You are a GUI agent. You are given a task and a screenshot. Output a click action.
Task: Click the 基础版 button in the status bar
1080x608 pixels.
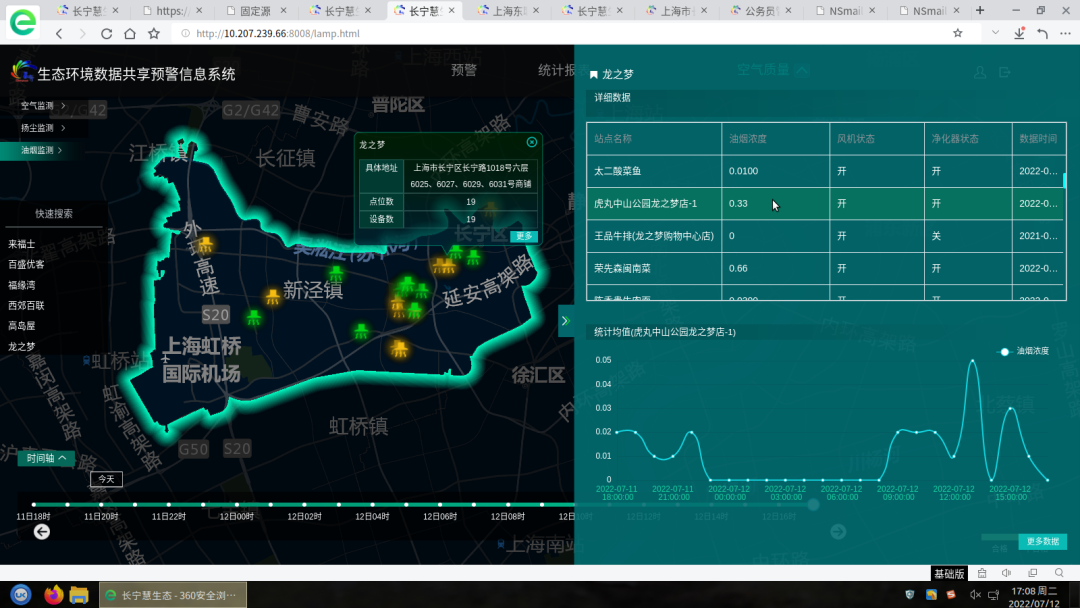948,574
